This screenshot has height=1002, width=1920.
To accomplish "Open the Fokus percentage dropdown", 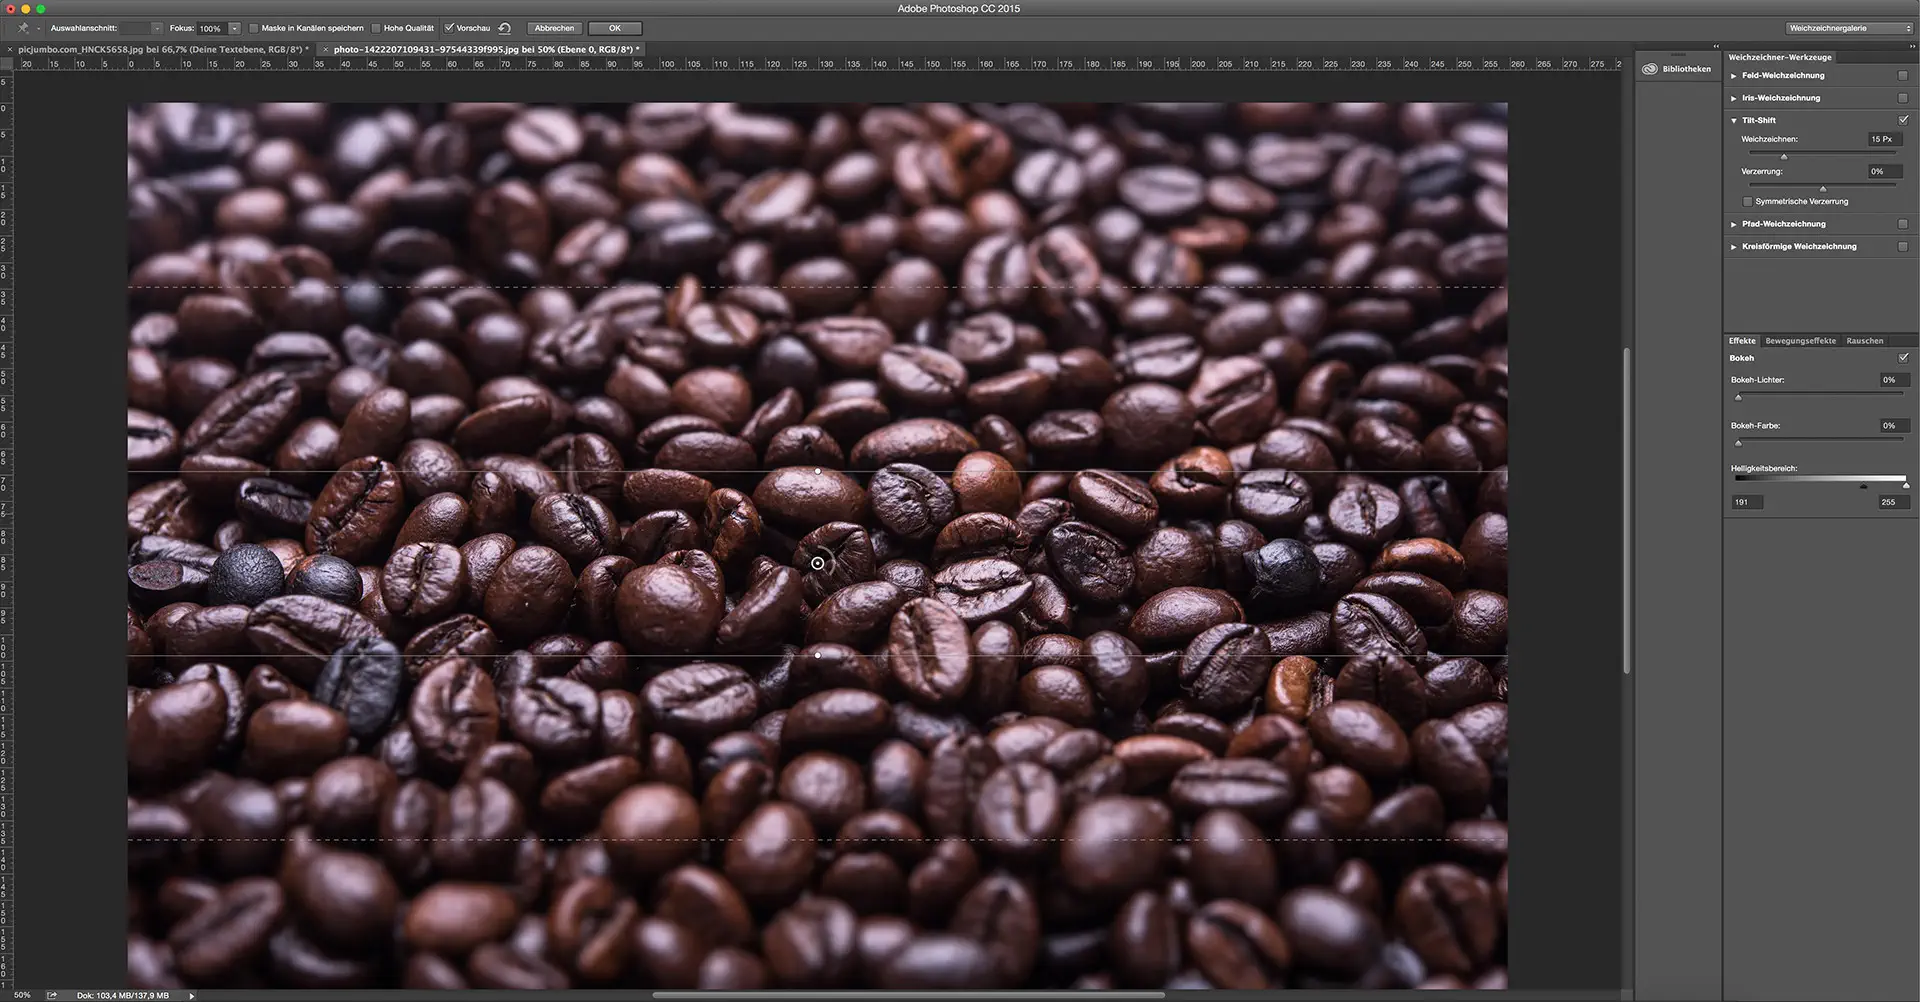I will click(234, 28).
